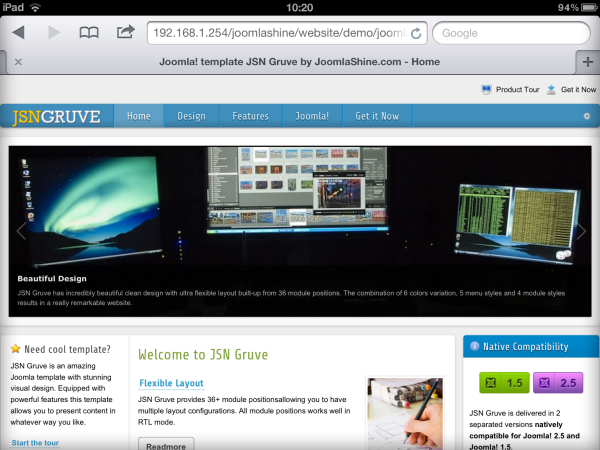Screen dimensions: 600x450
Task: Close the current Safari tab
Action: [x=18, y=62]
